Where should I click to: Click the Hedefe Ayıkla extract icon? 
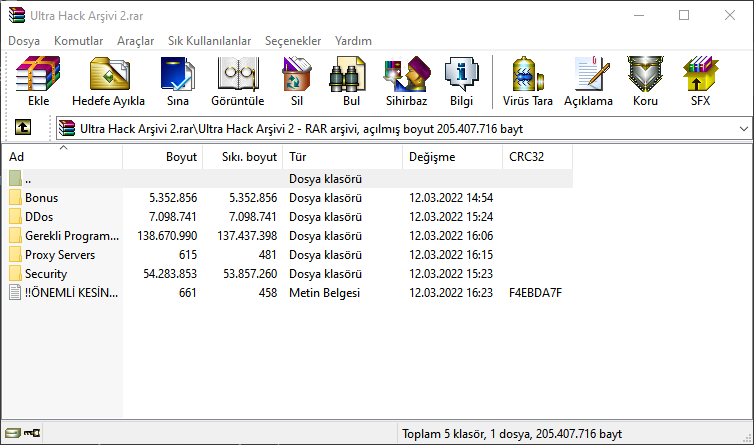109,74
